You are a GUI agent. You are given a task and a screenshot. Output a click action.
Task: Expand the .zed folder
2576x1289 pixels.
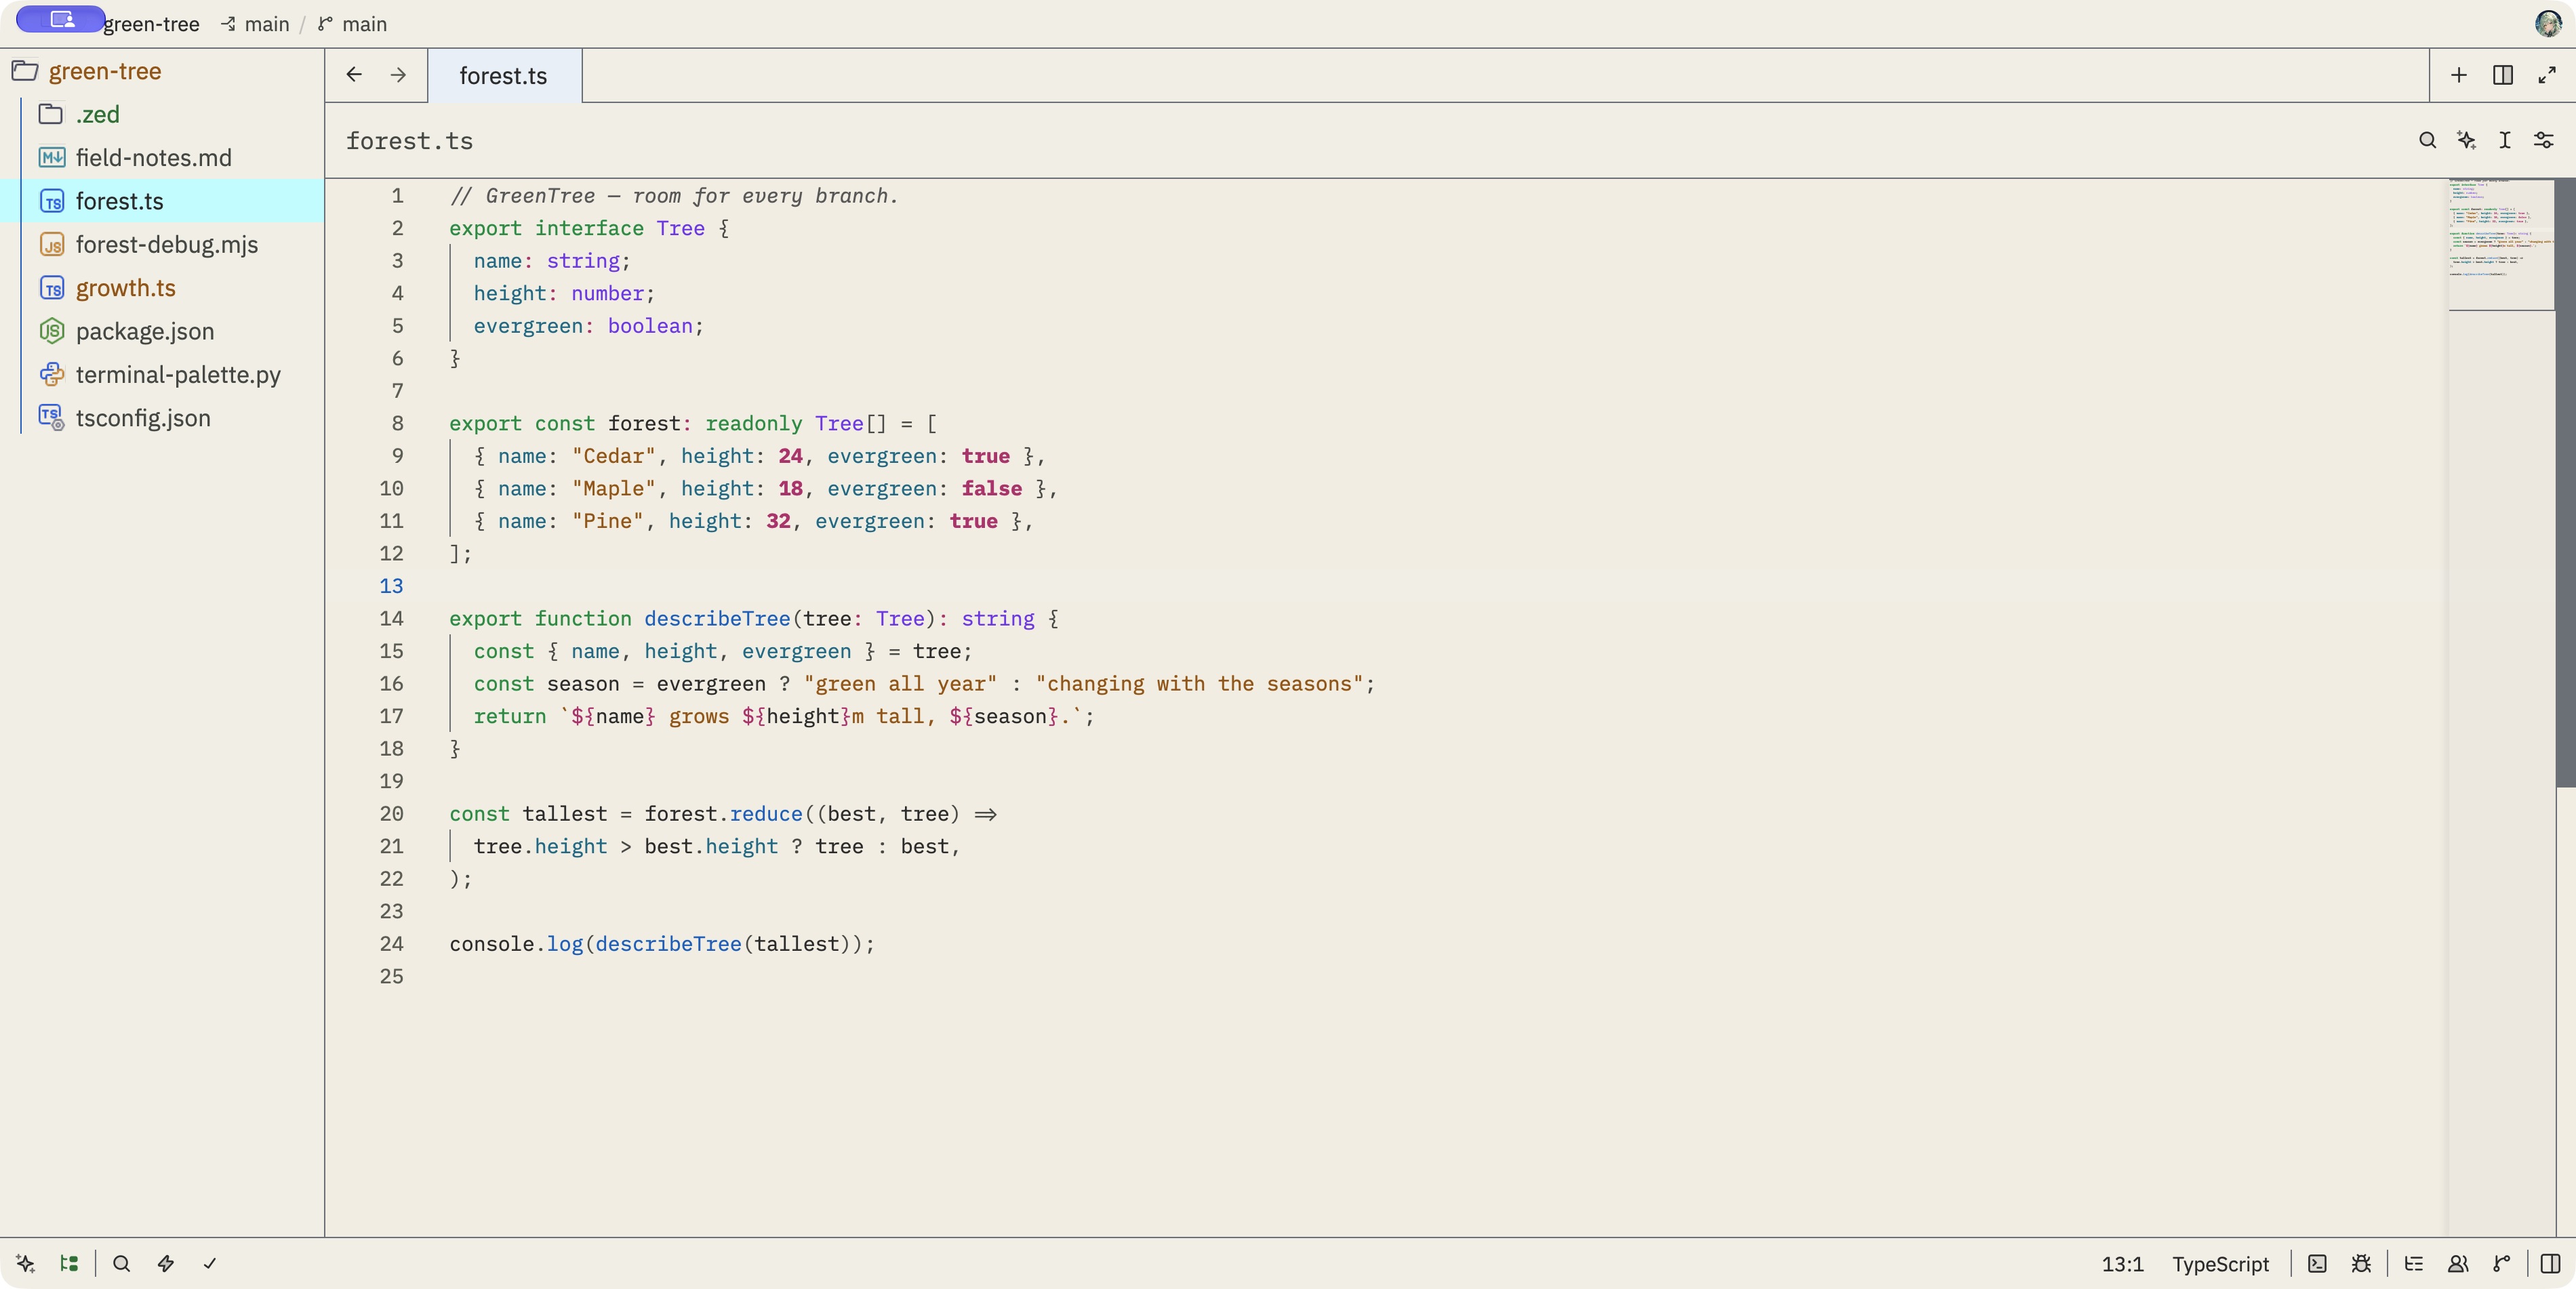point(162,114)
